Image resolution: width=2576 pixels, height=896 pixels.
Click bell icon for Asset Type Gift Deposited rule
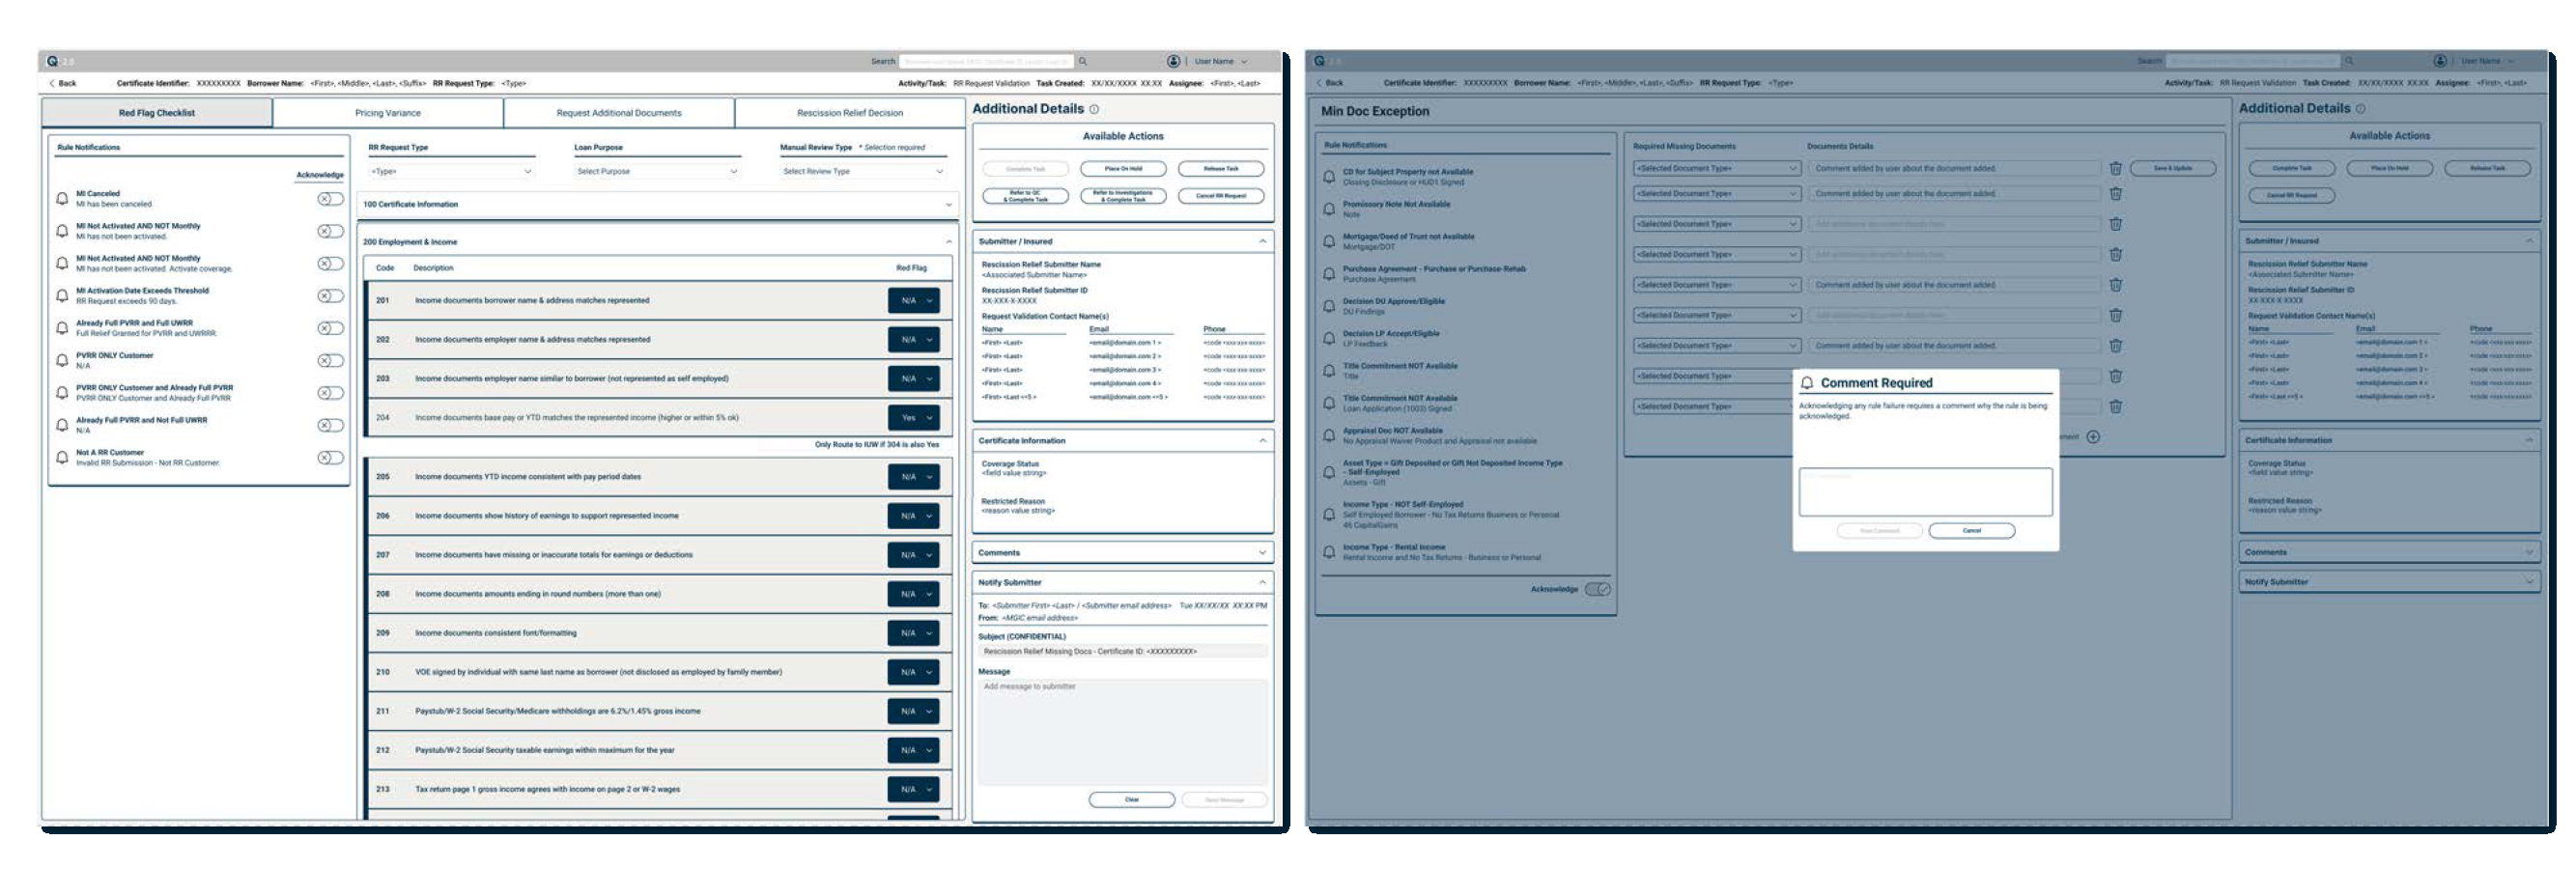coord(1329,473)
